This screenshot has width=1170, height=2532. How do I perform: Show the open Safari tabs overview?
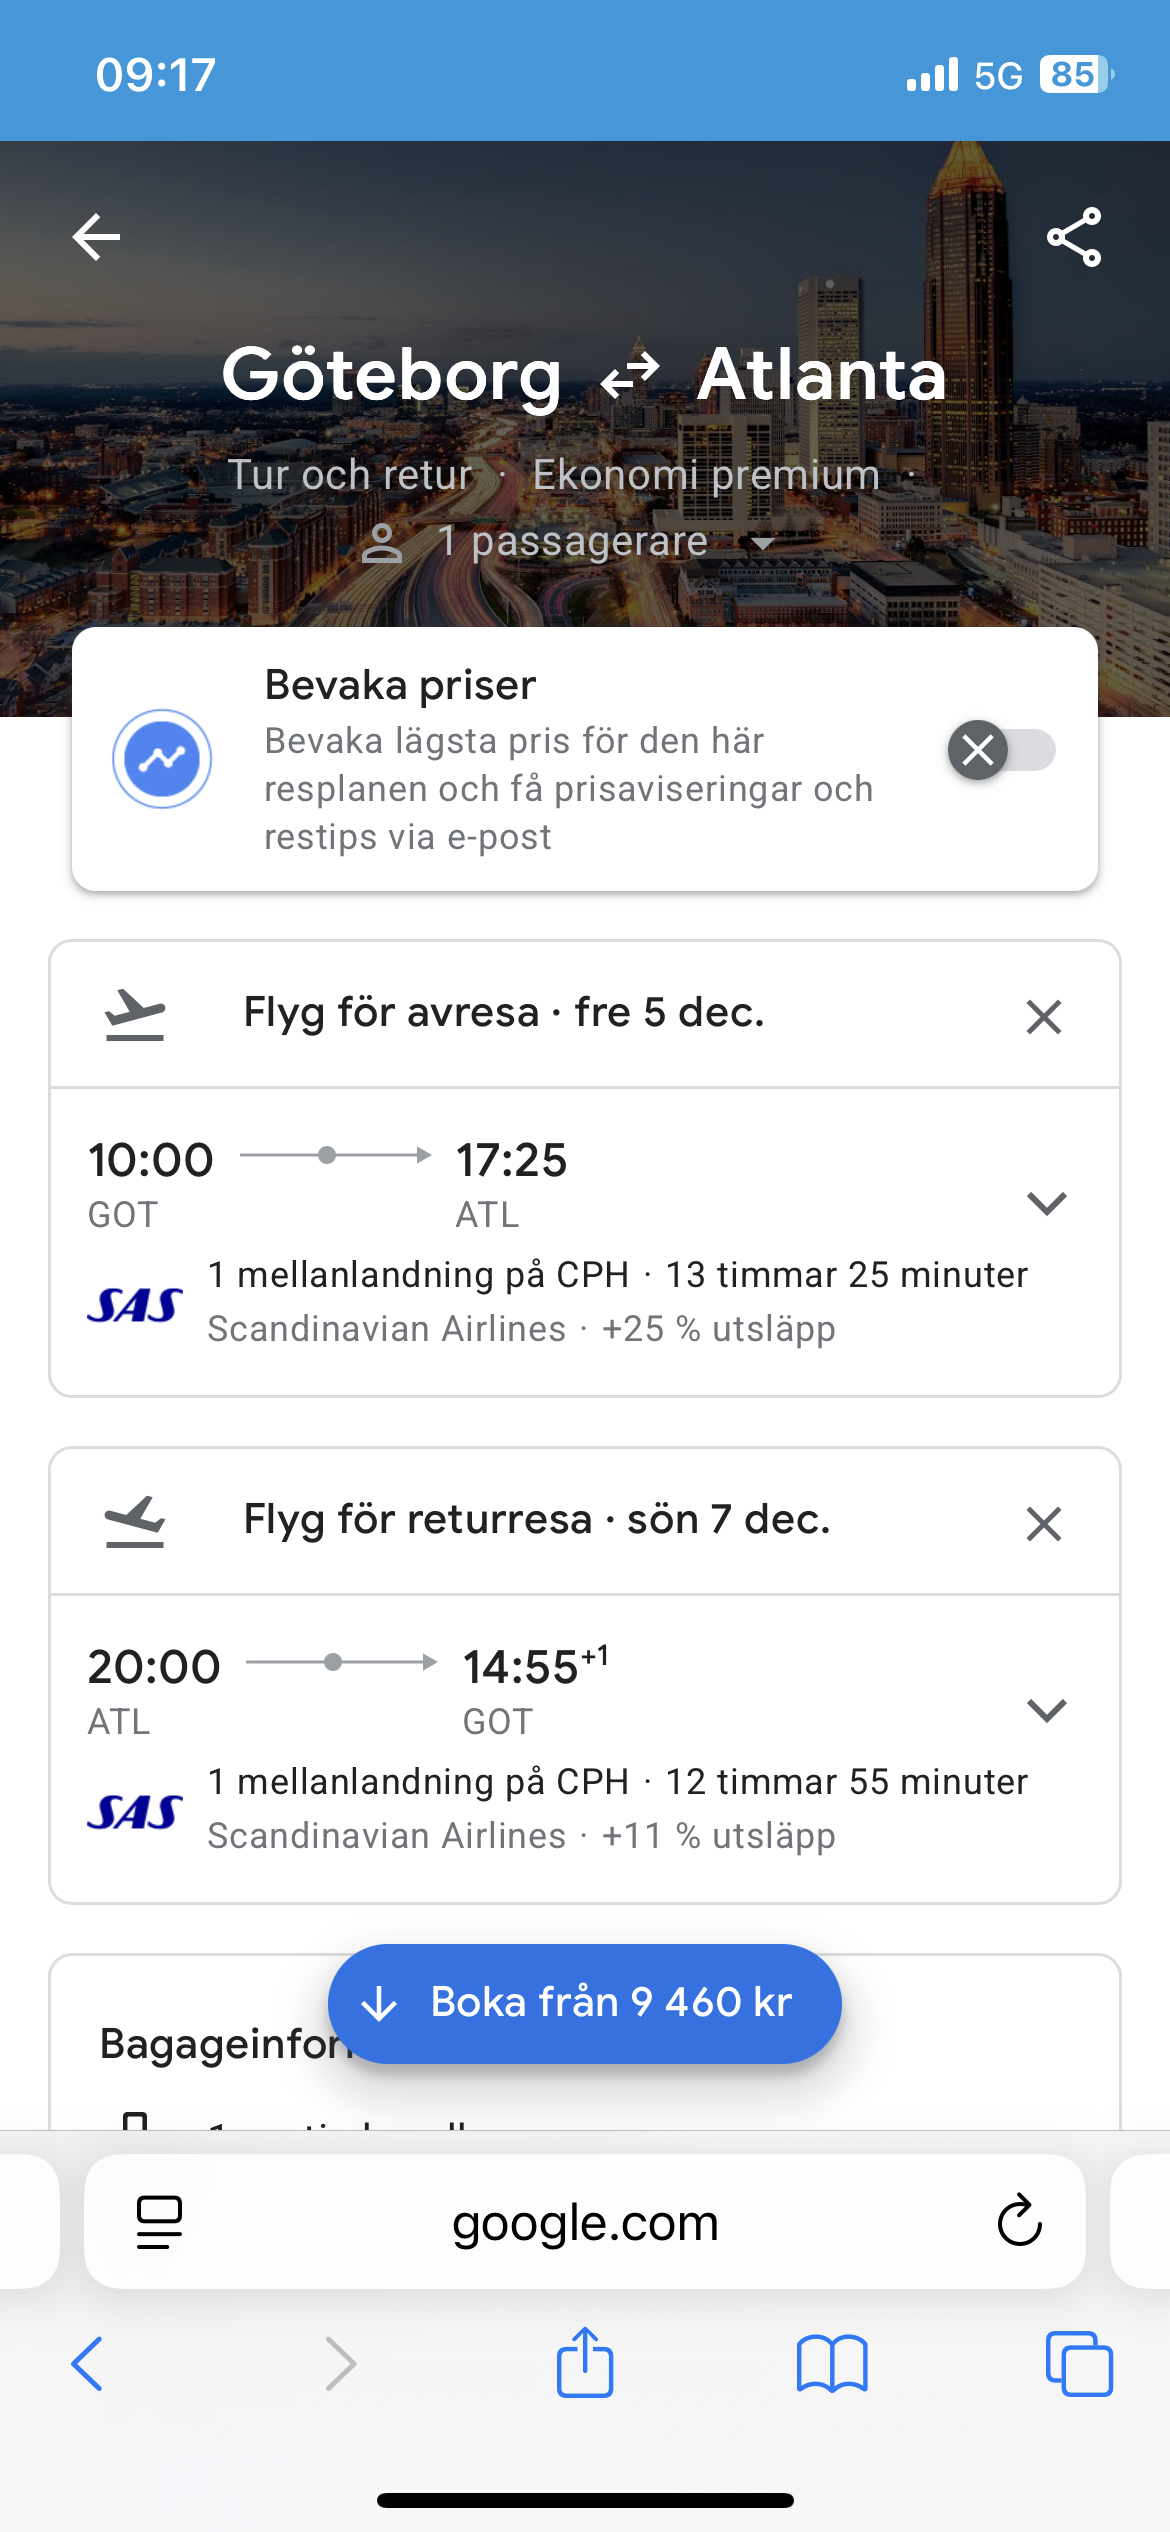pos(1078,2364)
